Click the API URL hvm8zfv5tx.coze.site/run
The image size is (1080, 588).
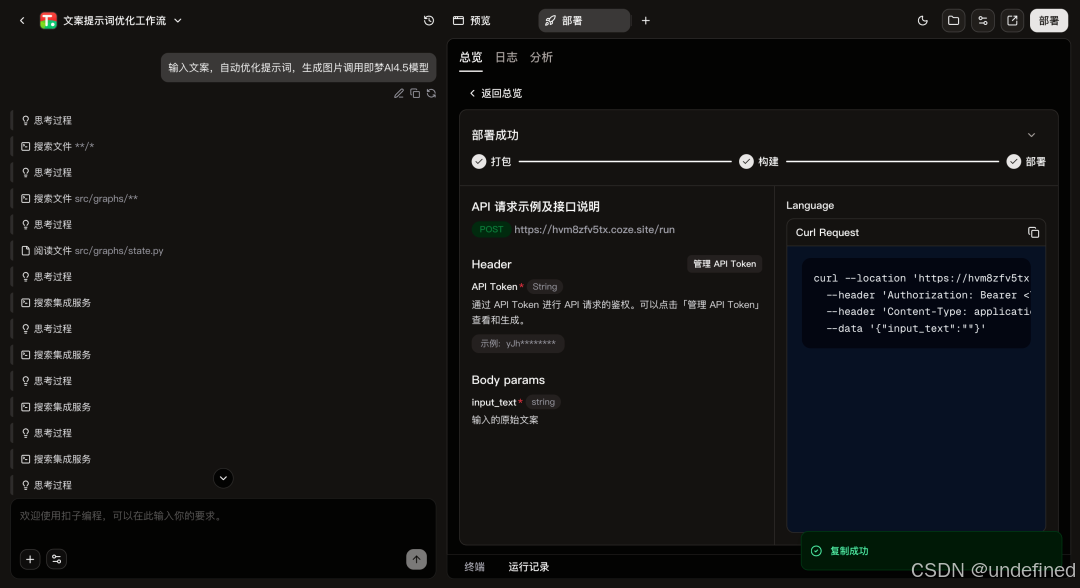click(x=594, y=230)
